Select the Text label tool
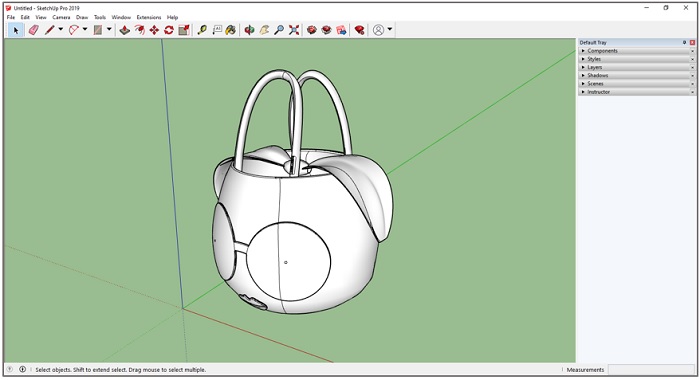Viewport: 700px width, 380px height. coord(217,30)
